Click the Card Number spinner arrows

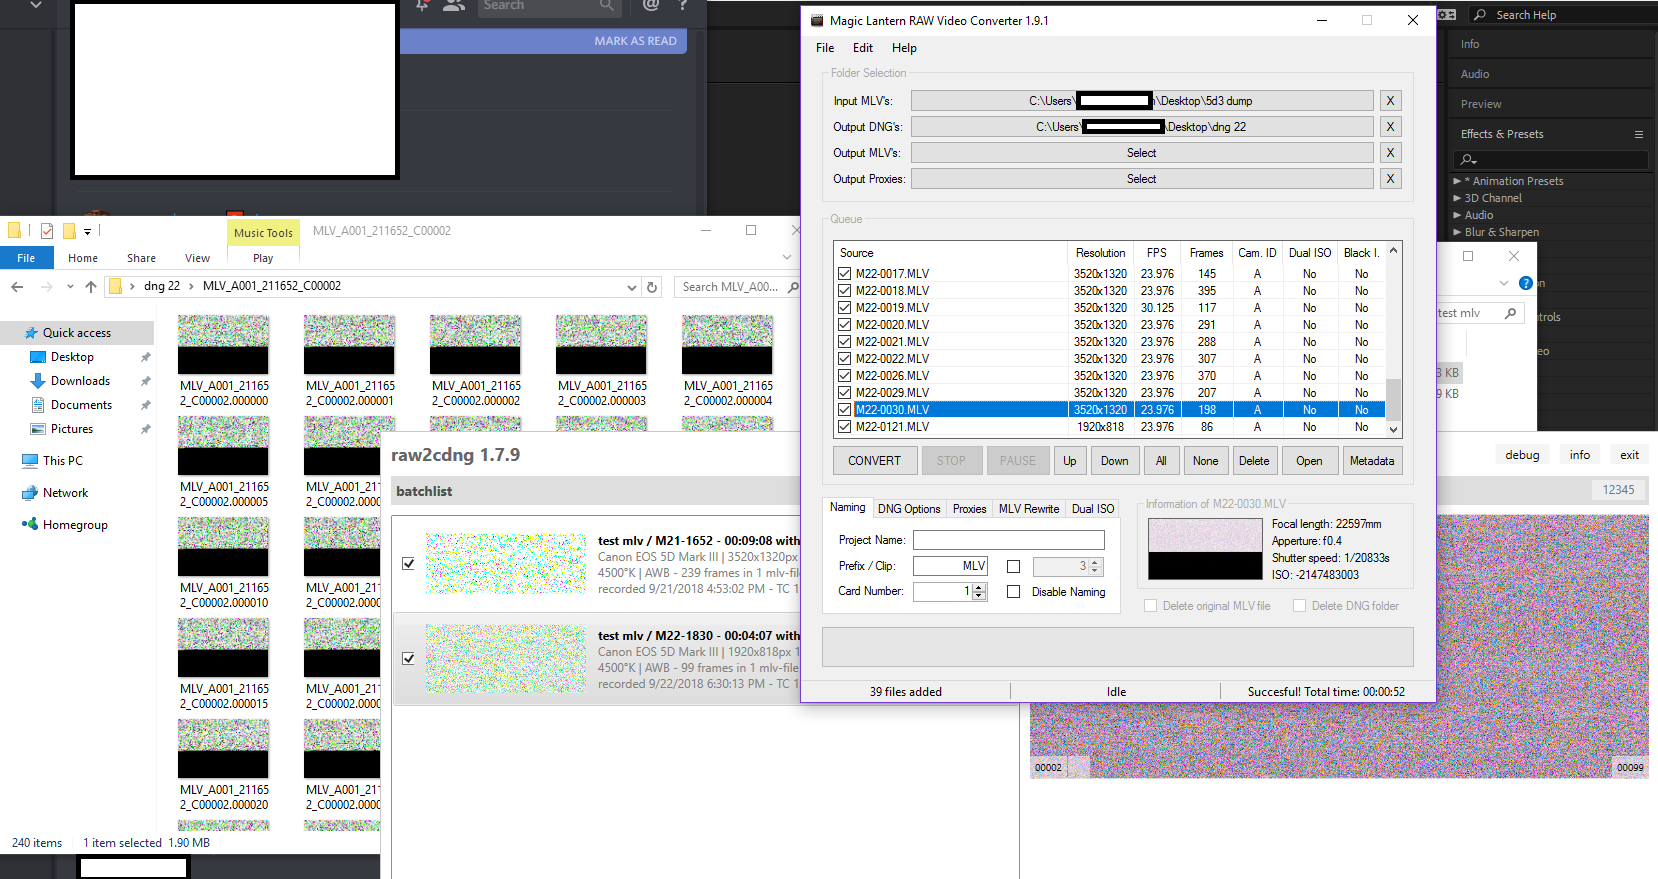980,592
